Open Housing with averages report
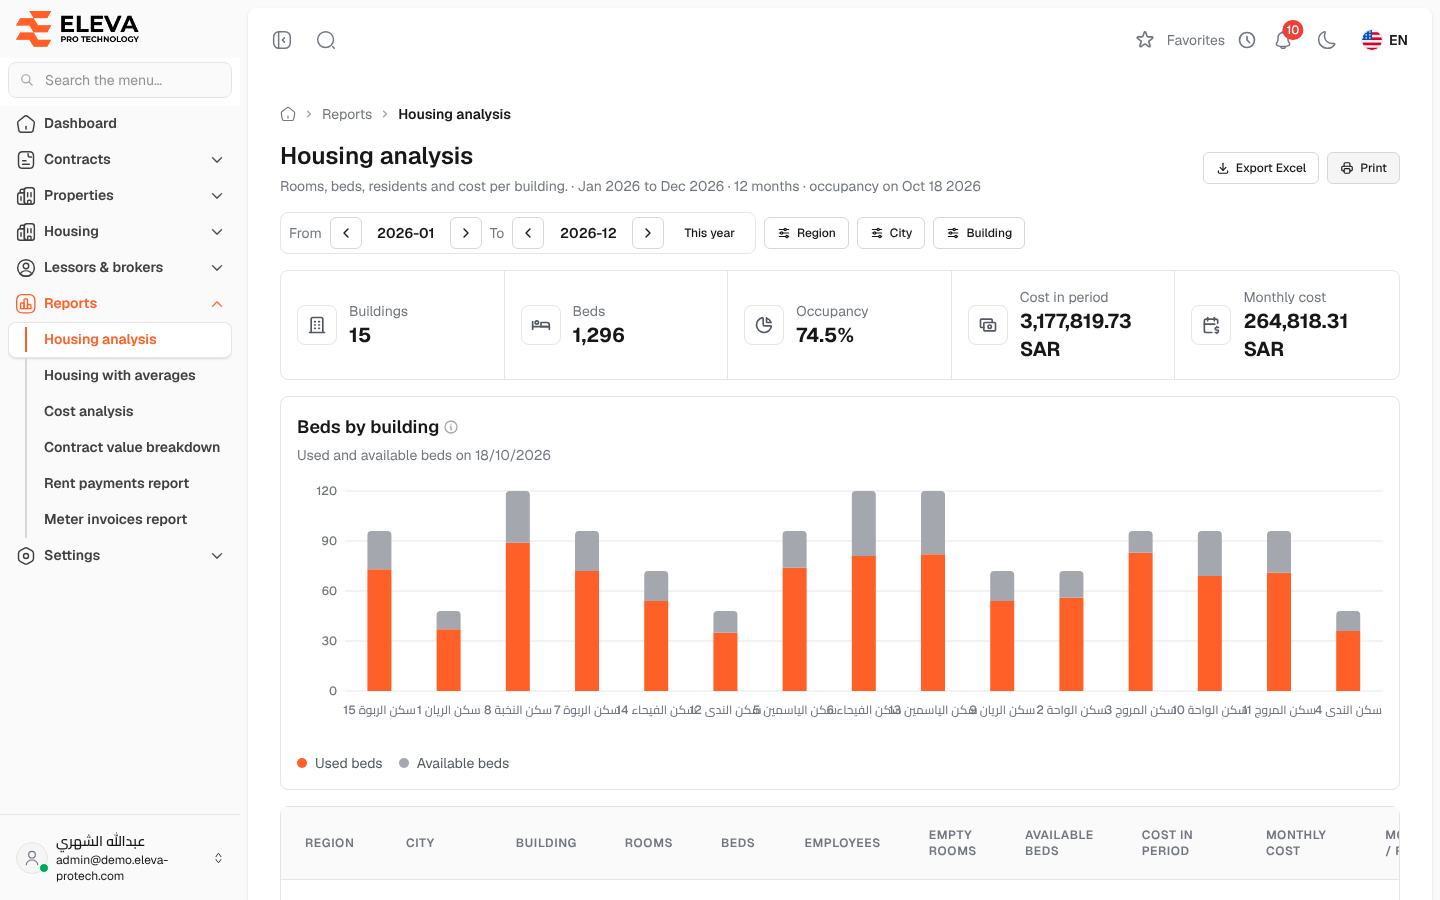 (120, 375)
